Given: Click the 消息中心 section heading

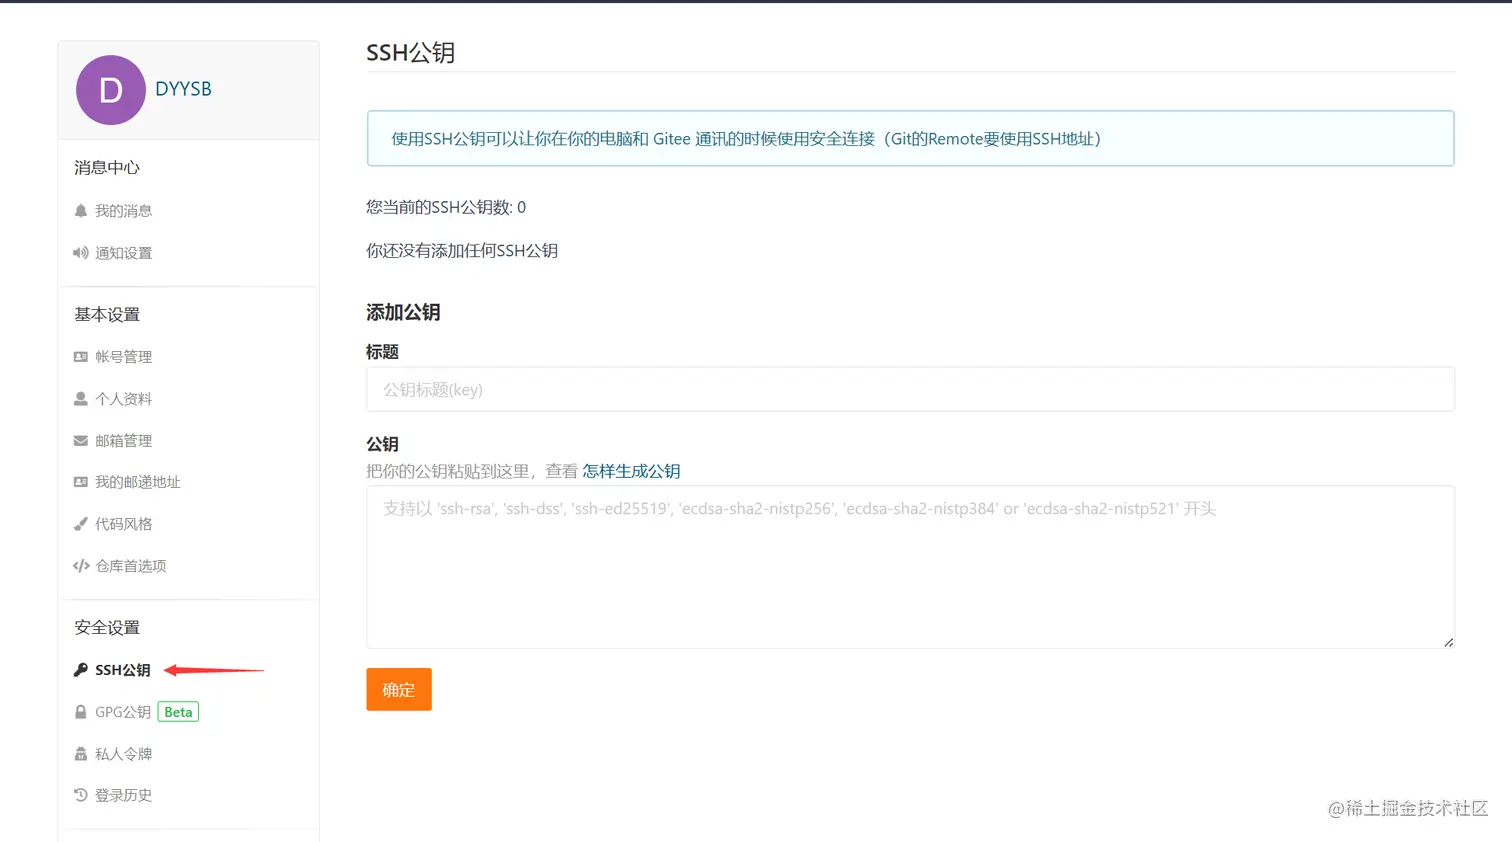Looking at the screenshot, I should click(x=107, y=167).
